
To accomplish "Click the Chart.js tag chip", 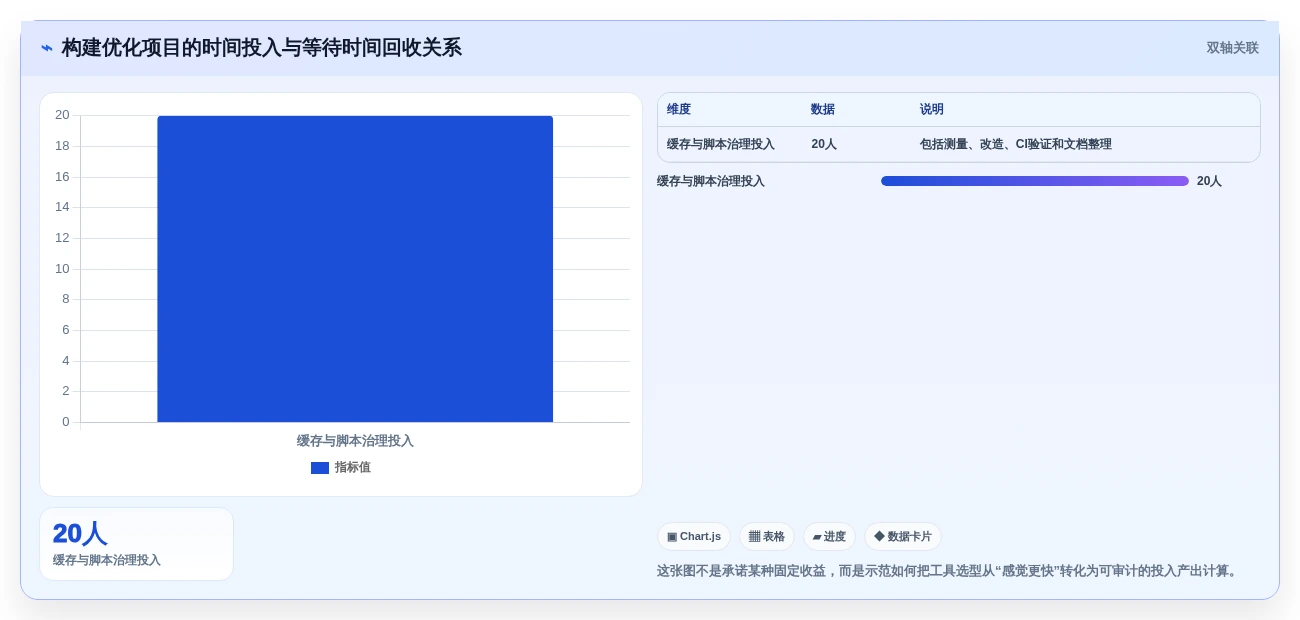I will tap(694, 537).
